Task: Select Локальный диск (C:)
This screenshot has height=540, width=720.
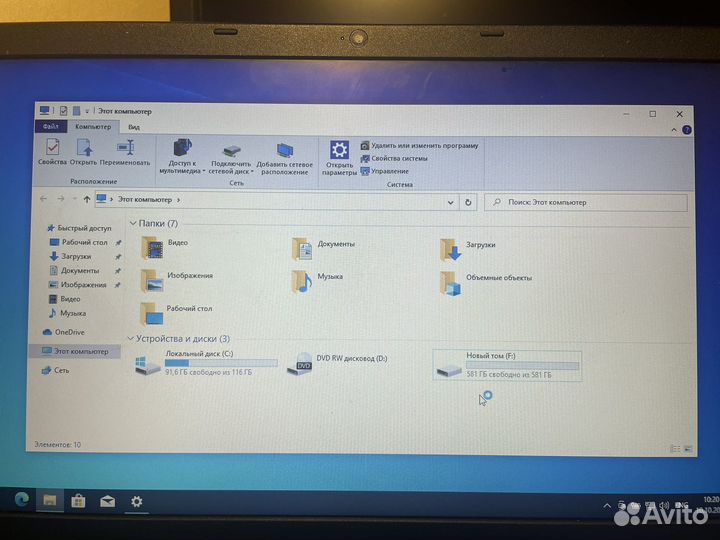Action: [207, 364]
